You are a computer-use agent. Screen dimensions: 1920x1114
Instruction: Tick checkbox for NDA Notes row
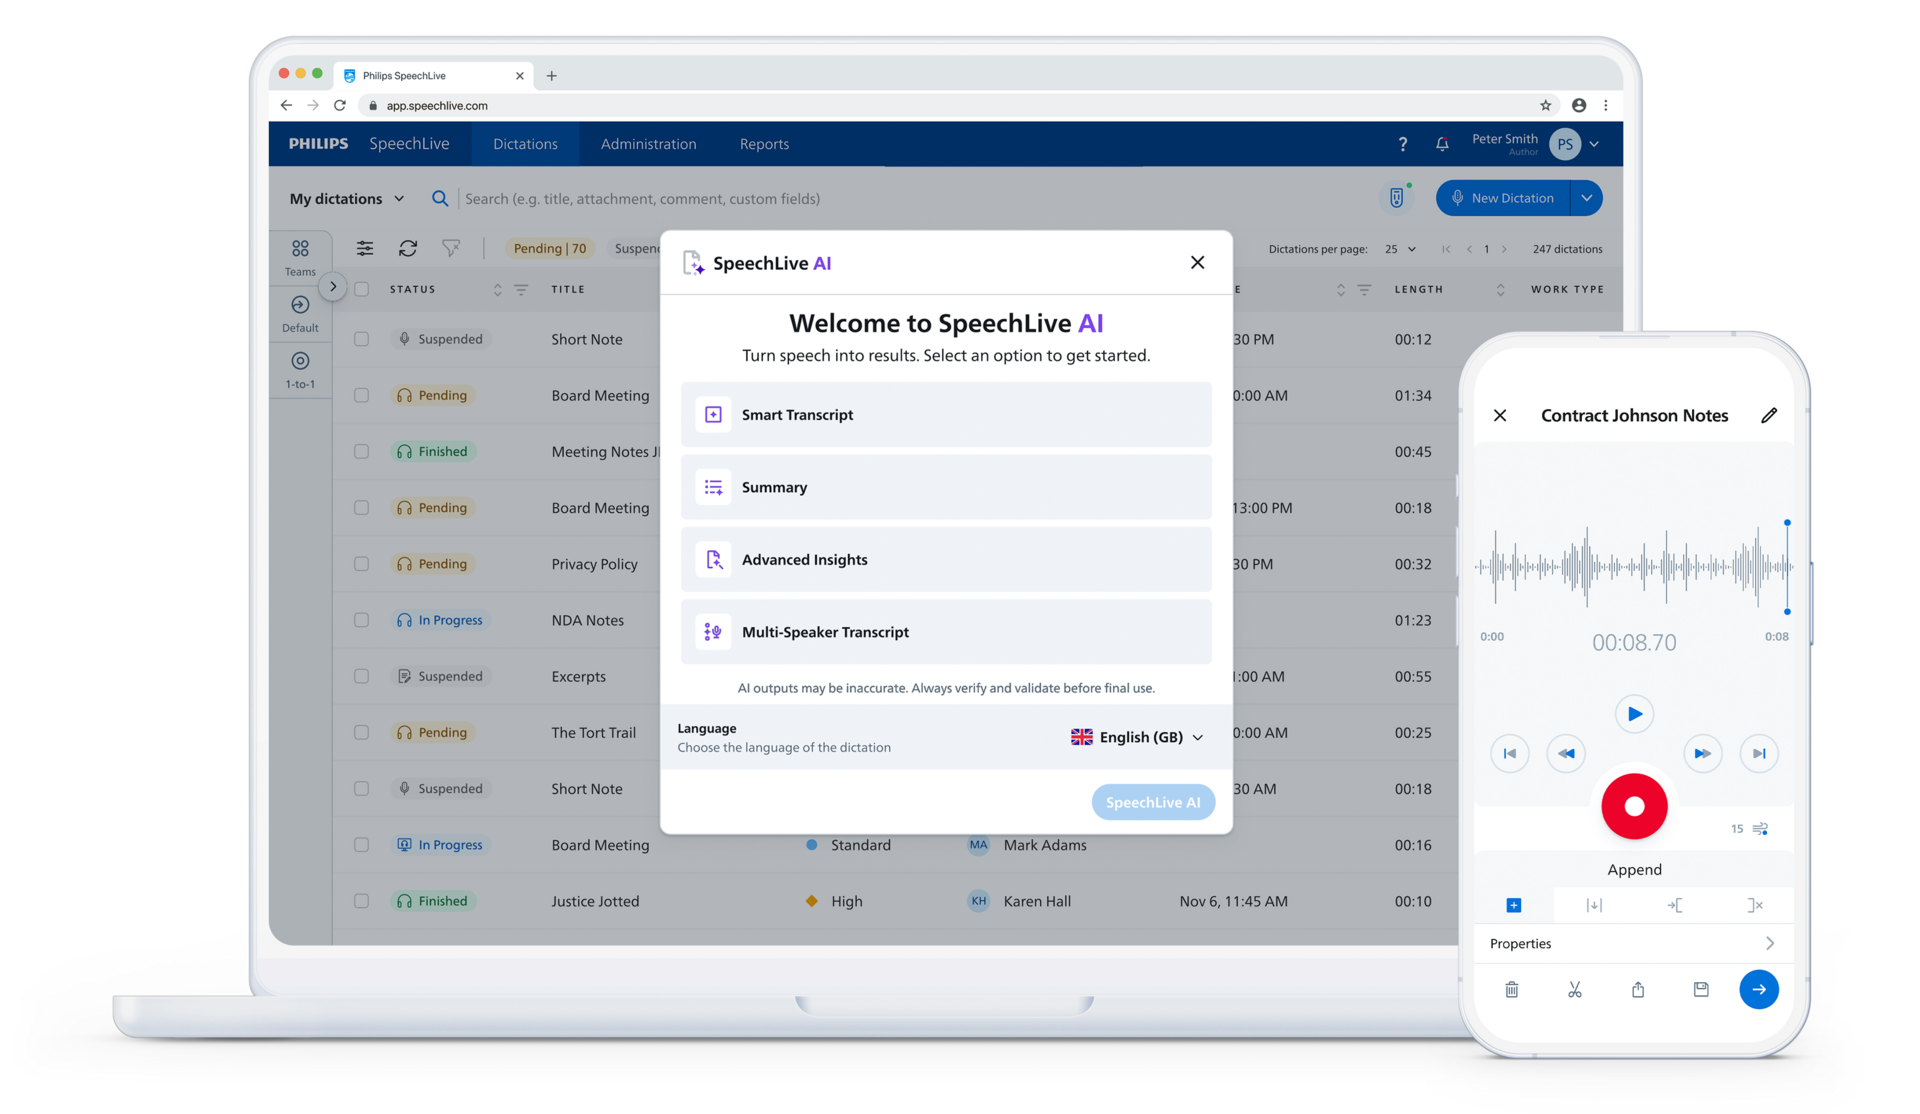(x=362, y=620)
